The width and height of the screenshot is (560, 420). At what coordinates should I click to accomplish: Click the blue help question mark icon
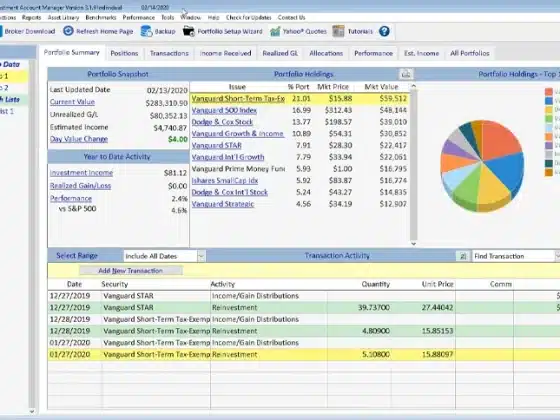384,31
